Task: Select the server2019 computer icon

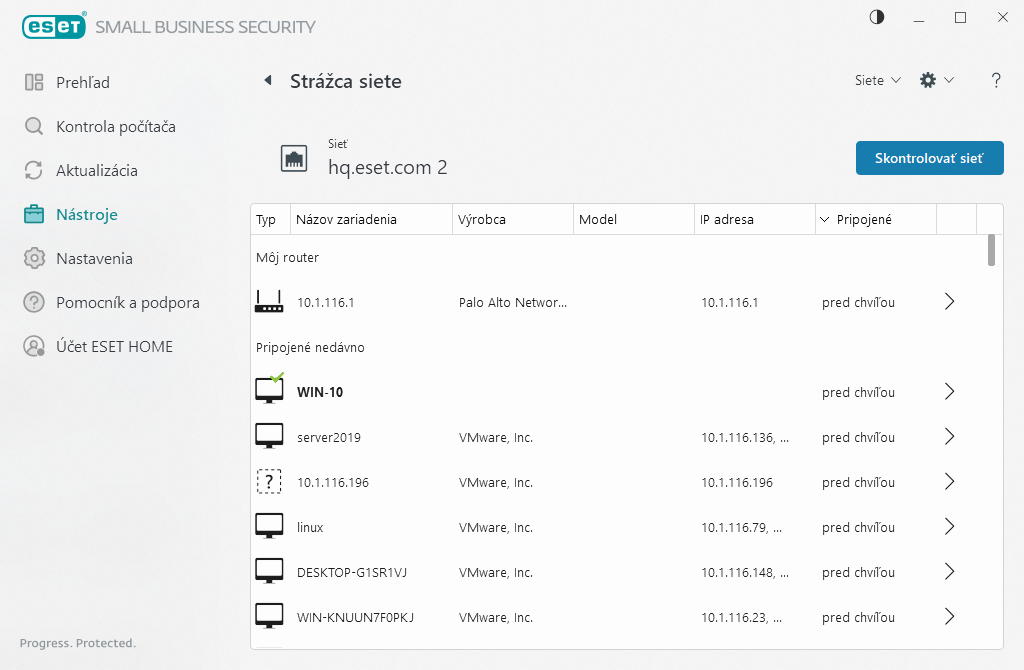Action: tap(269, 437)
